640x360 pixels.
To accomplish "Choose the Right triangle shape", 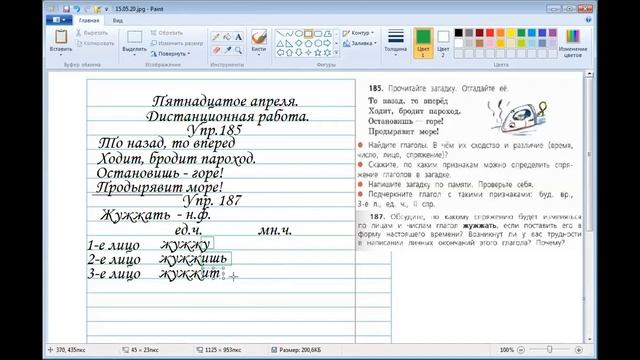I will pos(289,43).
